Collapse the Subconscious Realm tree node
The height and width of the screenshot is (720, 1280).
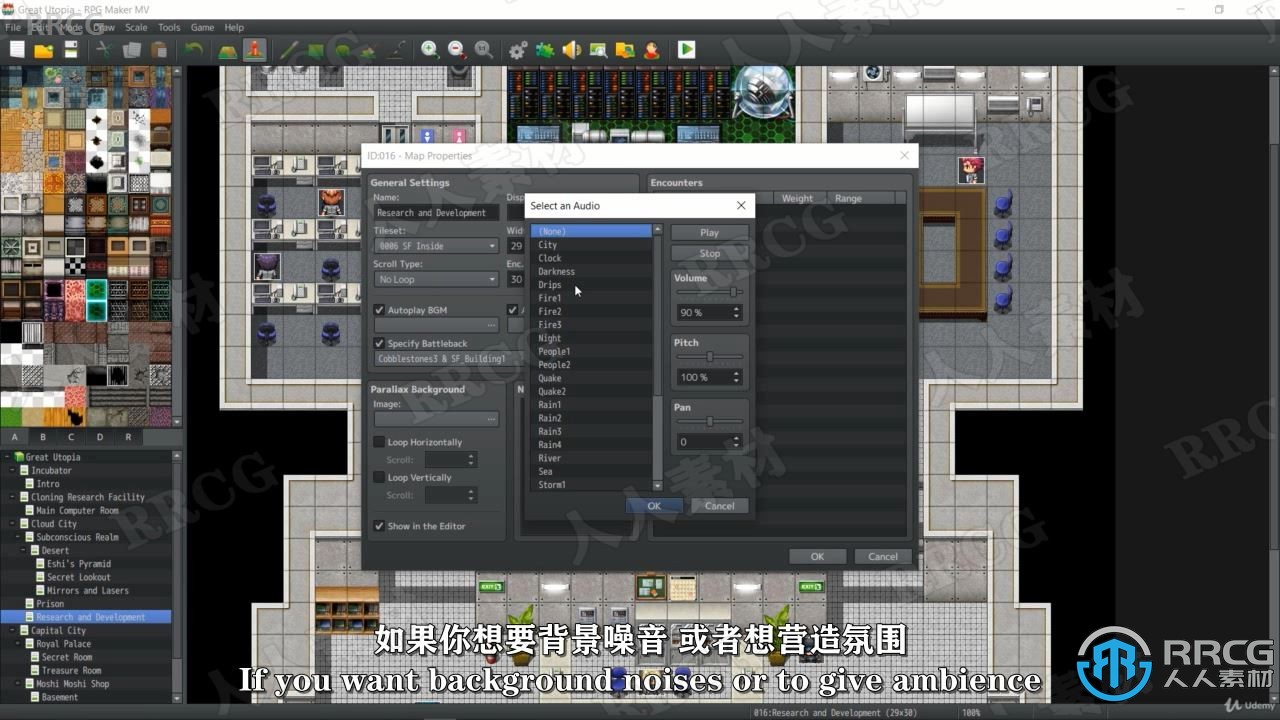coord(20,537)
